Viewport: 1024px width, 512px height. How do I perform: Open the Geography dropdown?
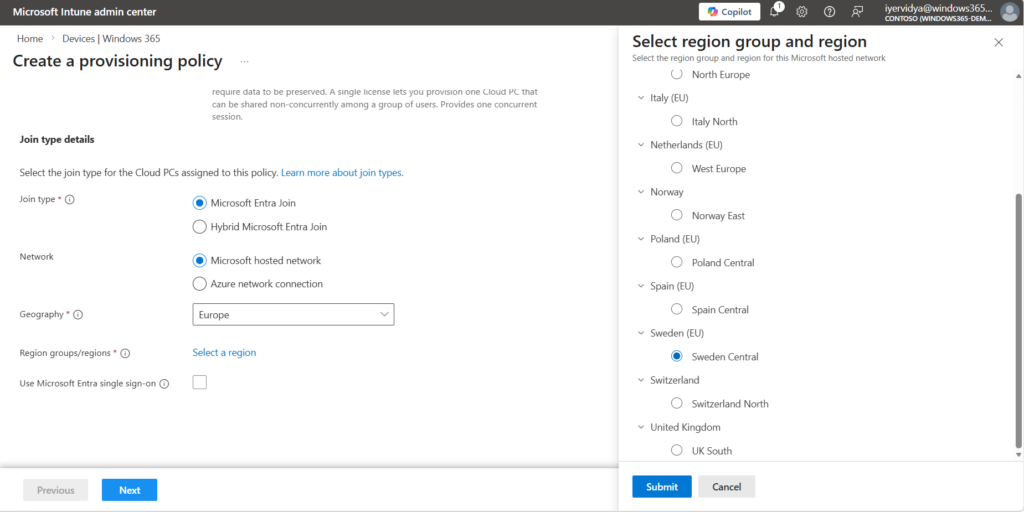pos(293,315)
